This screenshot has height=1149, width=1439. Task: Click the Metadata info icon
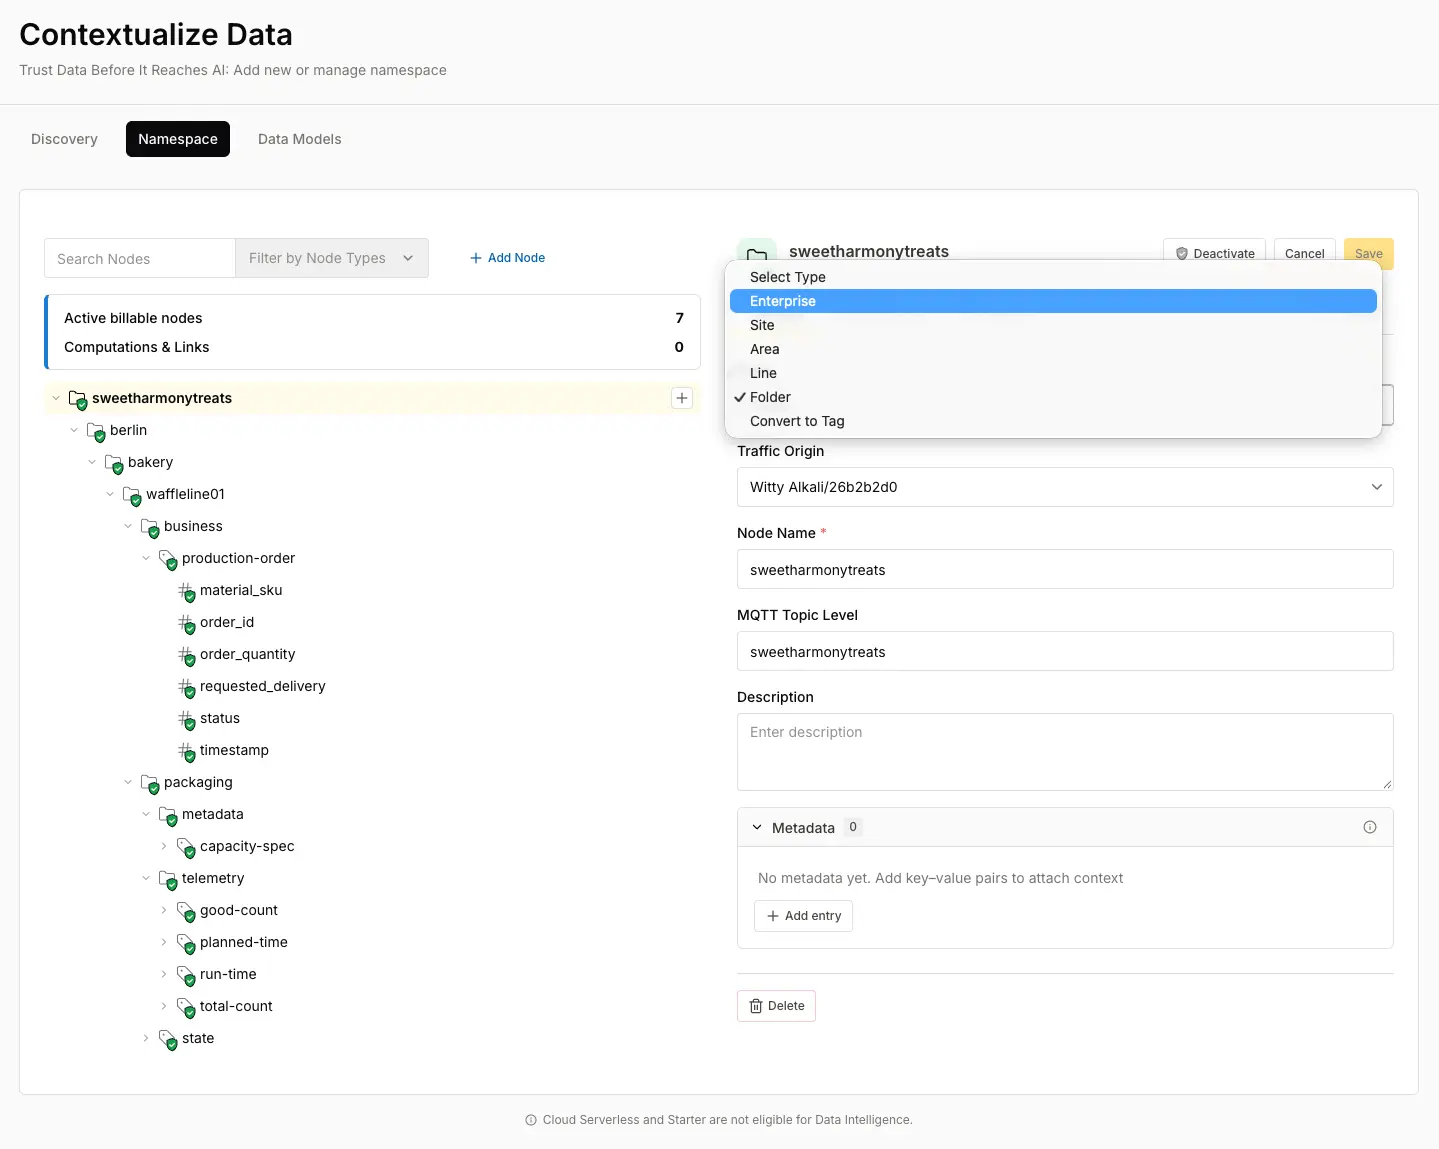(1370, 827)
